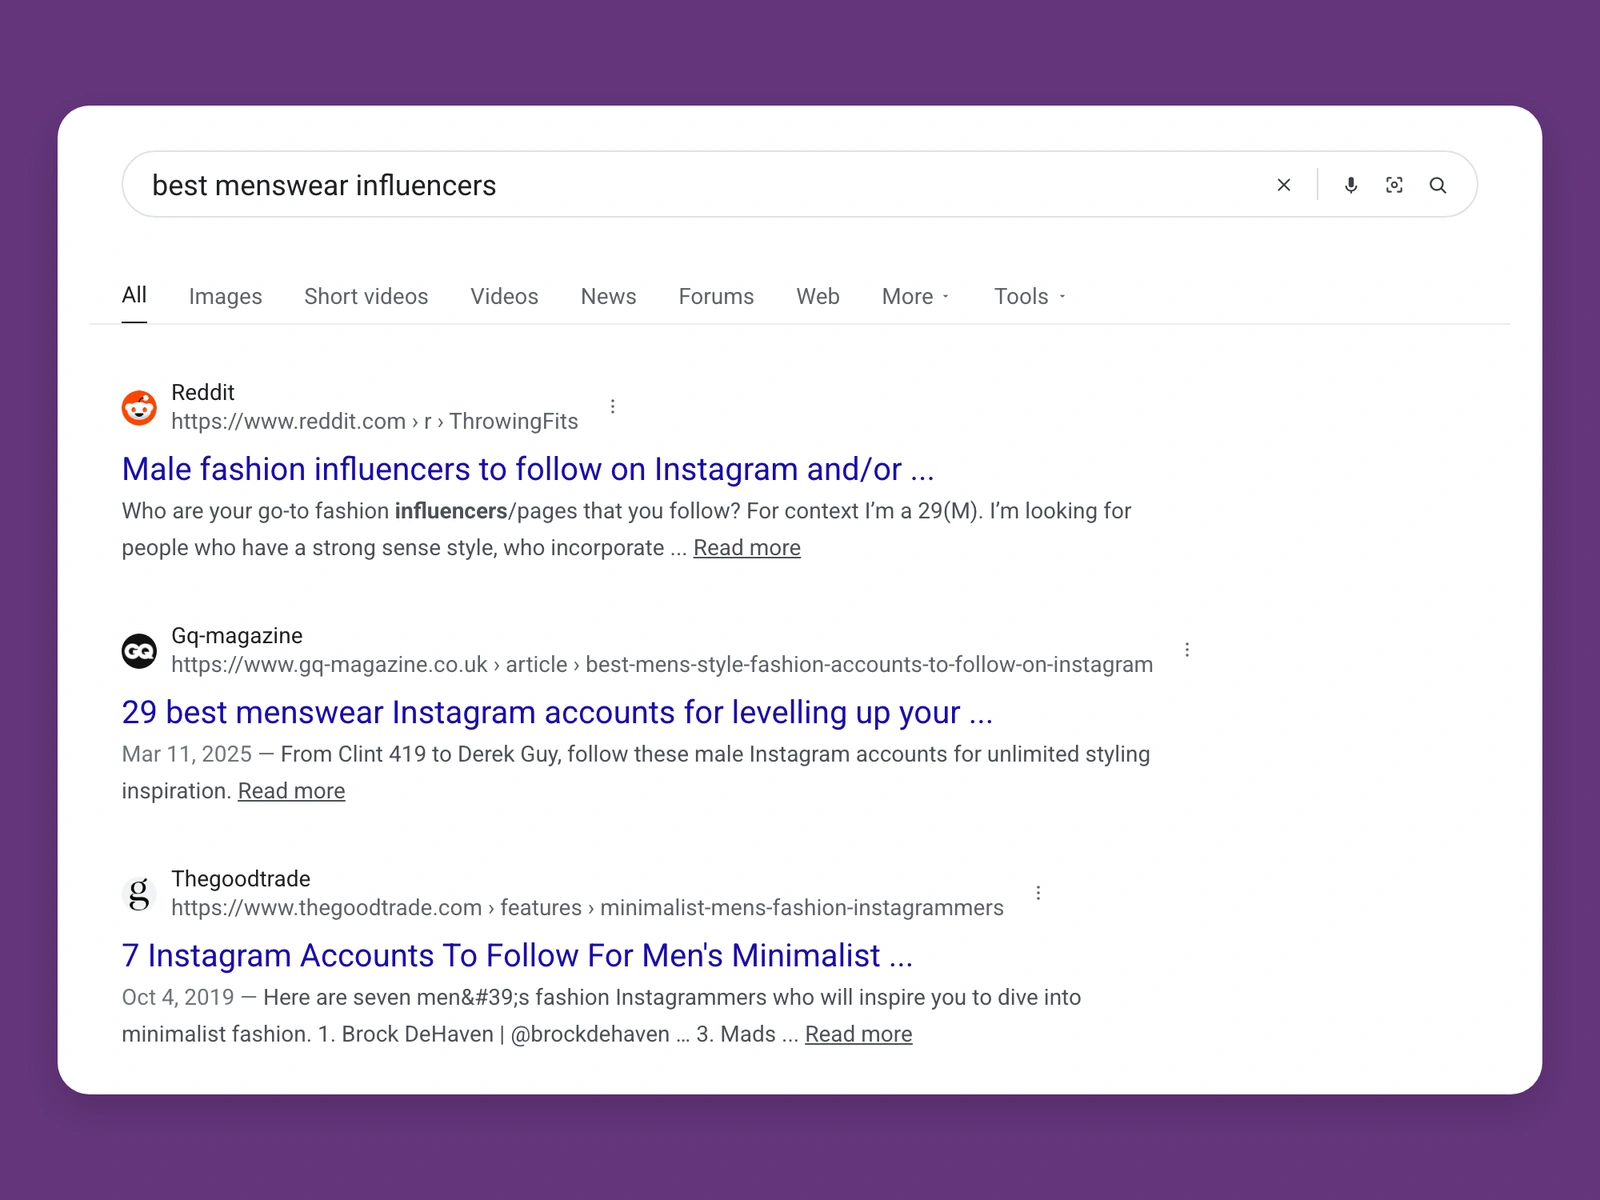
Task: Click the gq-magazine.co.uk article URL
Action: click(662, 665)
